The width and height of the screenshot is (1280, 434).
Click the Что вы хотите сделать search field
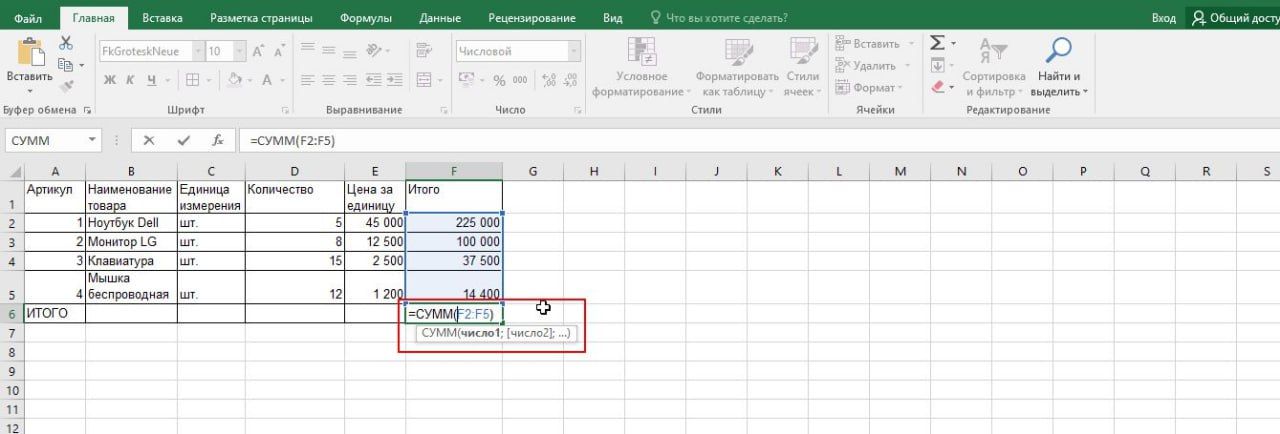point(718,18)
